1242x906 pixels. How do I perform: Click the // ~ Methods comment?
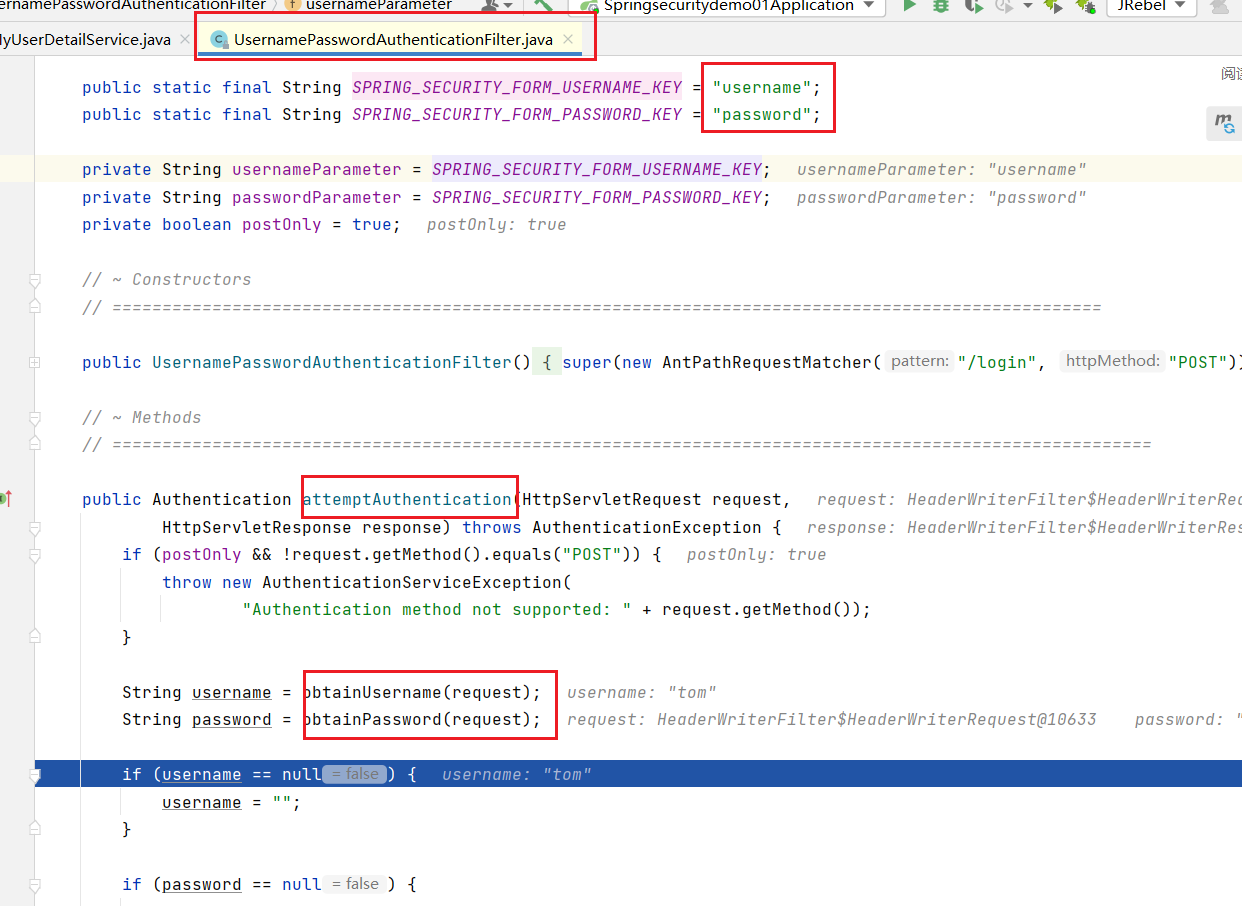click(x=142, y=417)
